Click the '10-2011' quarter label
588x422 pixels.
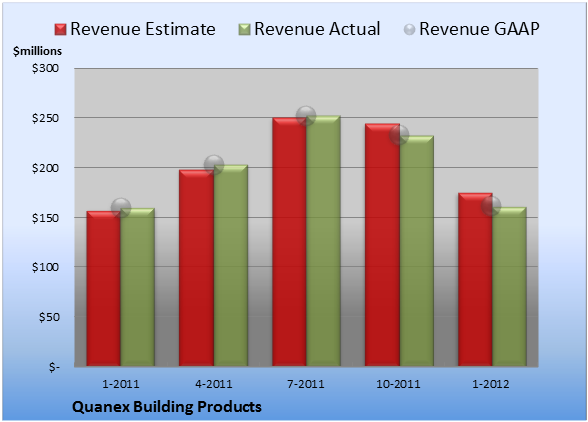[398, 384]
